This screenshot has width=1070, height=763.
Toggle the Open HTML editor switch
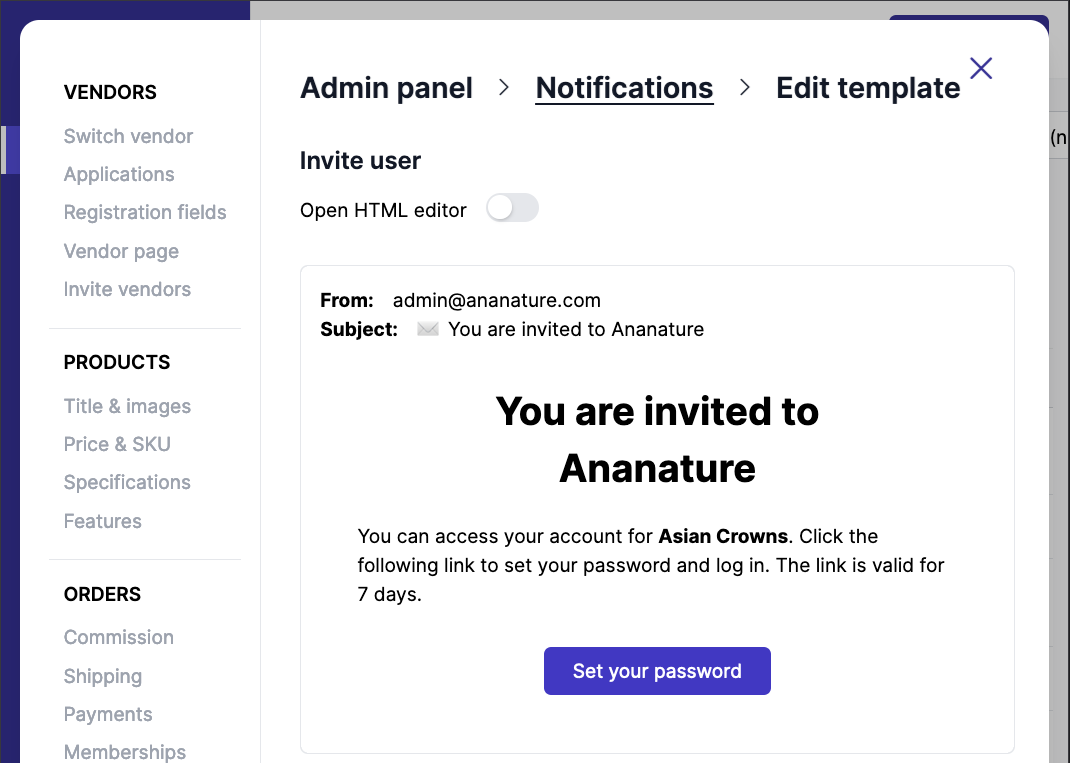[511, 207]
